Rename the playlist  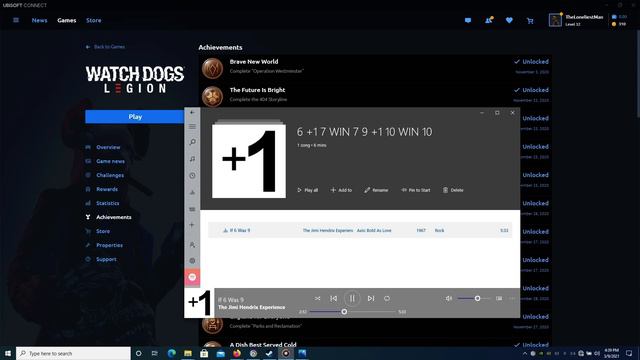[x=376, y=190]
